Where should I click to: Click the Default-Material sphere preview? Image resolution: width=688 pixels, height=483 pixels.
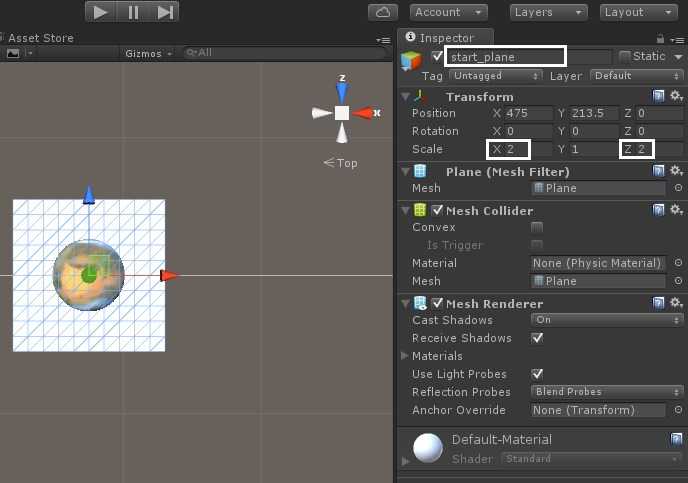(x=427, y=448)
